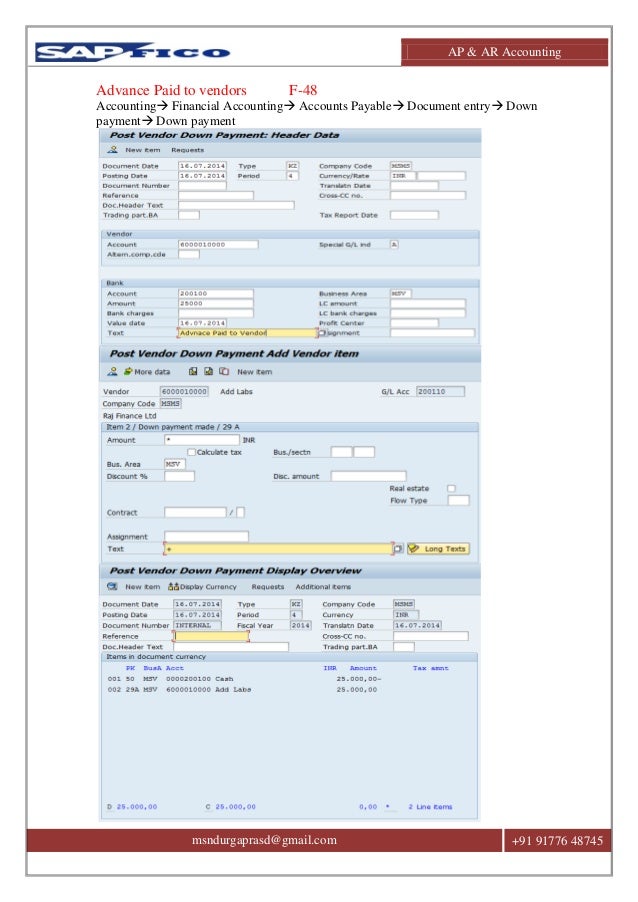Viewport: 638px width, 902px height.
Task: Click Bank Amount field 25000
Action: point(216,303)
